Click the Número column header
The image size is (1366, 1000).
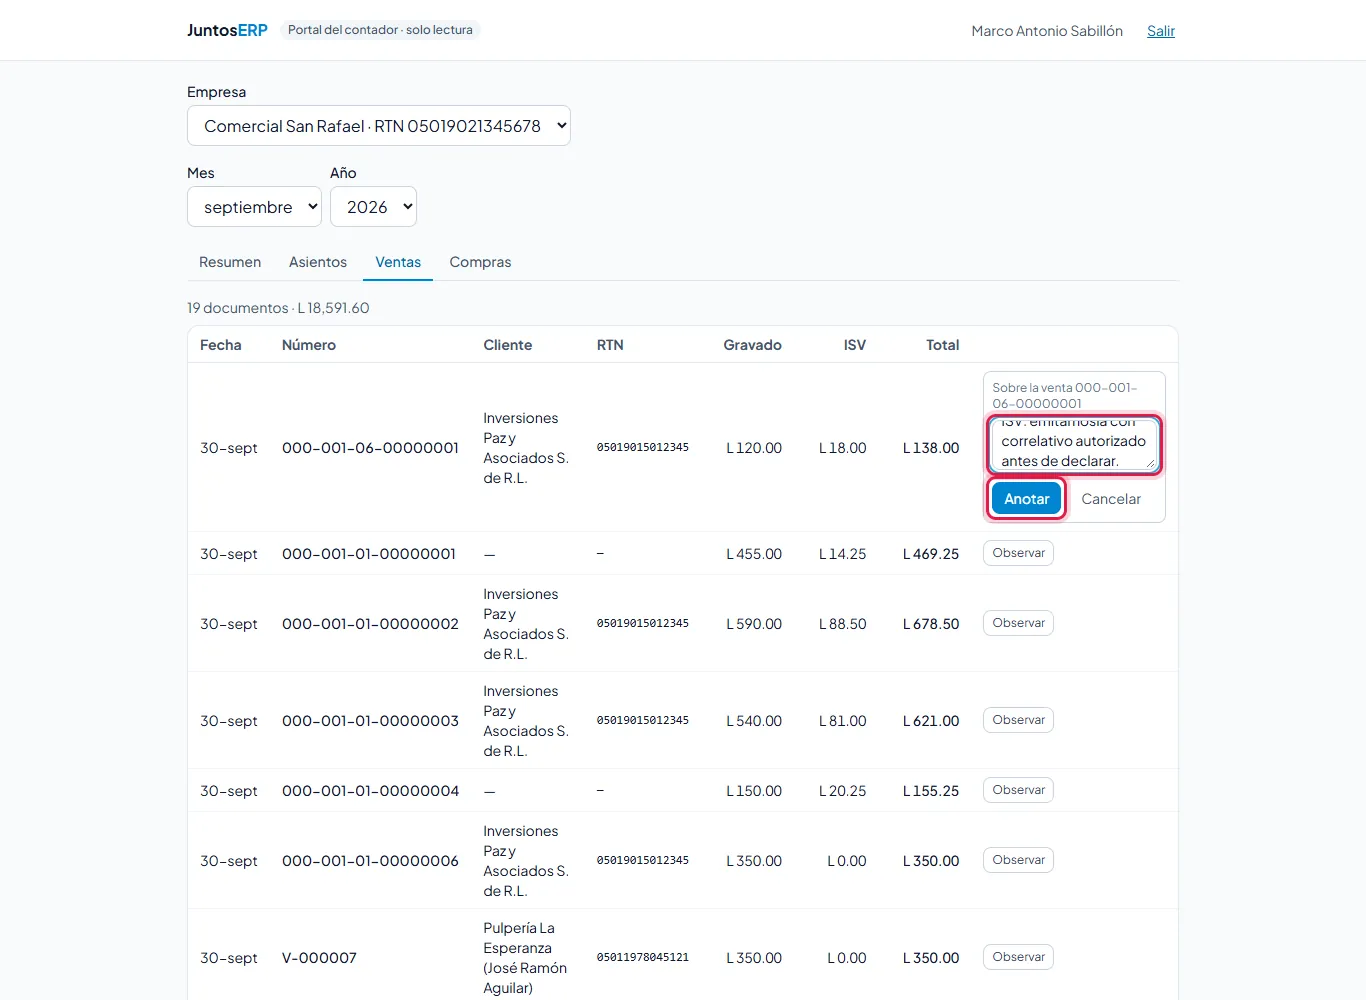[x=309, y=345]
